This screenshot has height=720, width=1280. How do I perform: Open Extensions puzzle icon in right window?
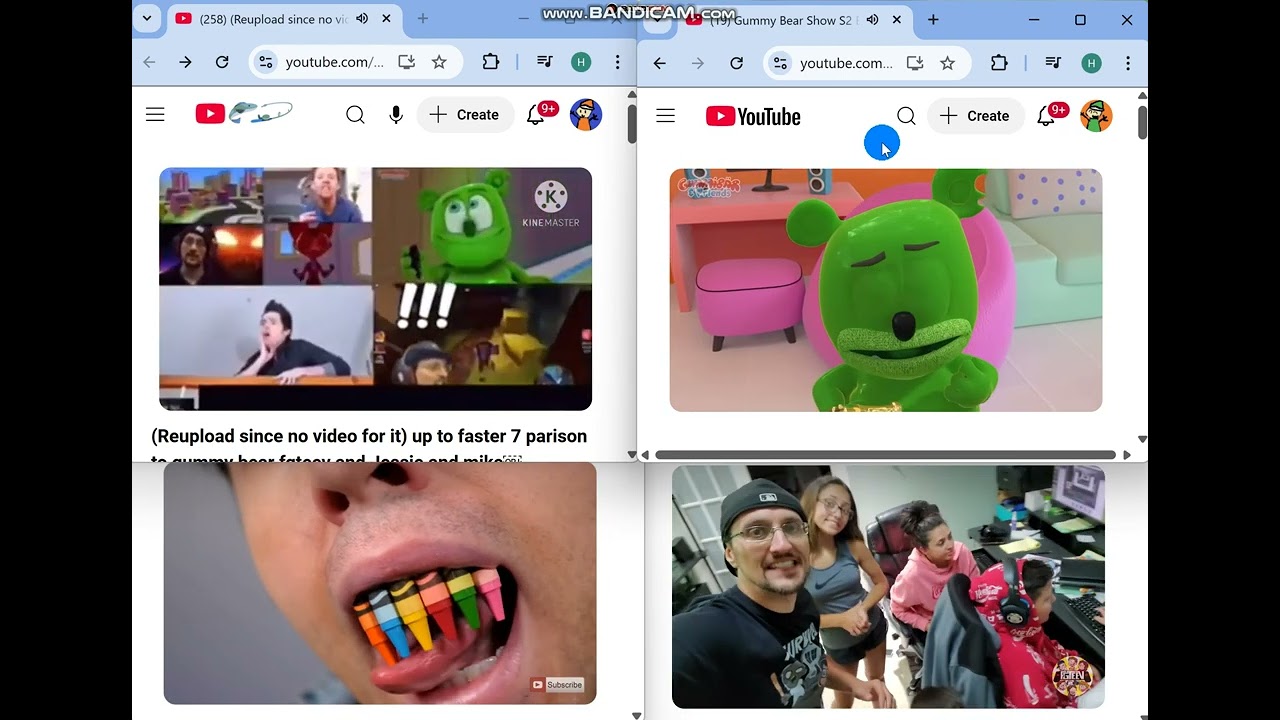coord(999,63)
